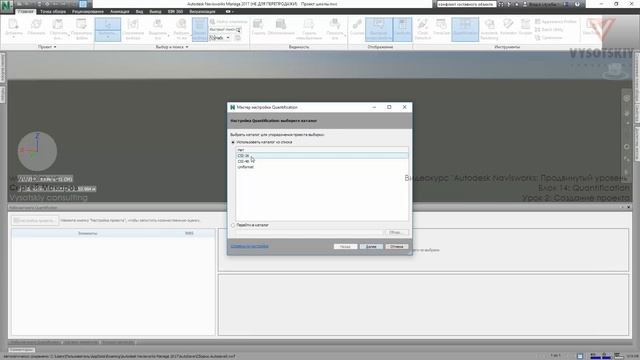Select Uniformat catalog in list
Viewport: 640px width, 360px height.
click(x=322, y=167)
